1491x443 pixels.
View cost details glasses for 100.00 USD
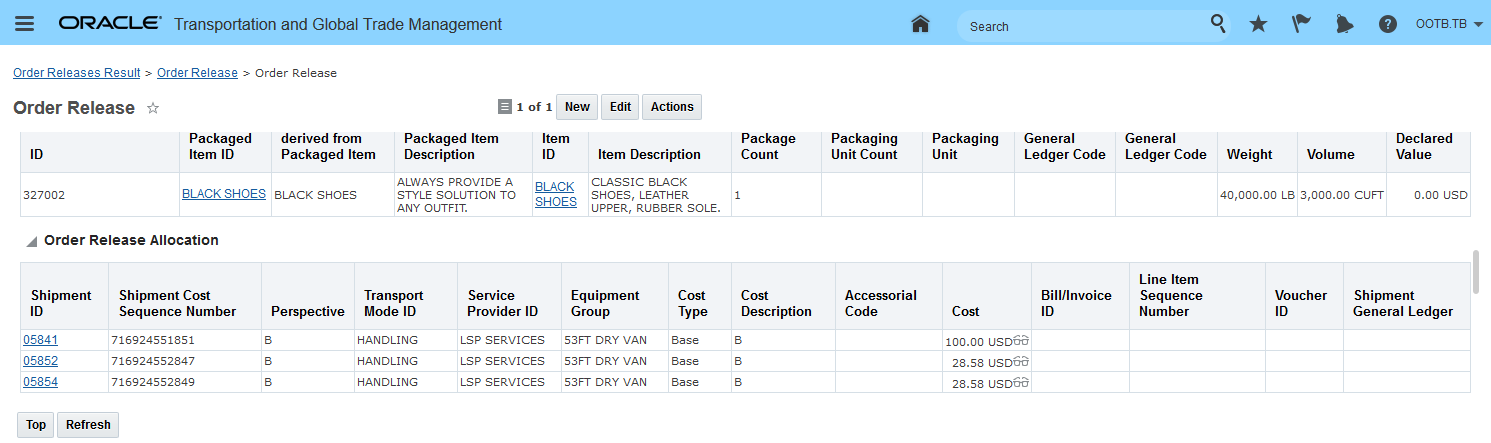[x=1021, y=340]
